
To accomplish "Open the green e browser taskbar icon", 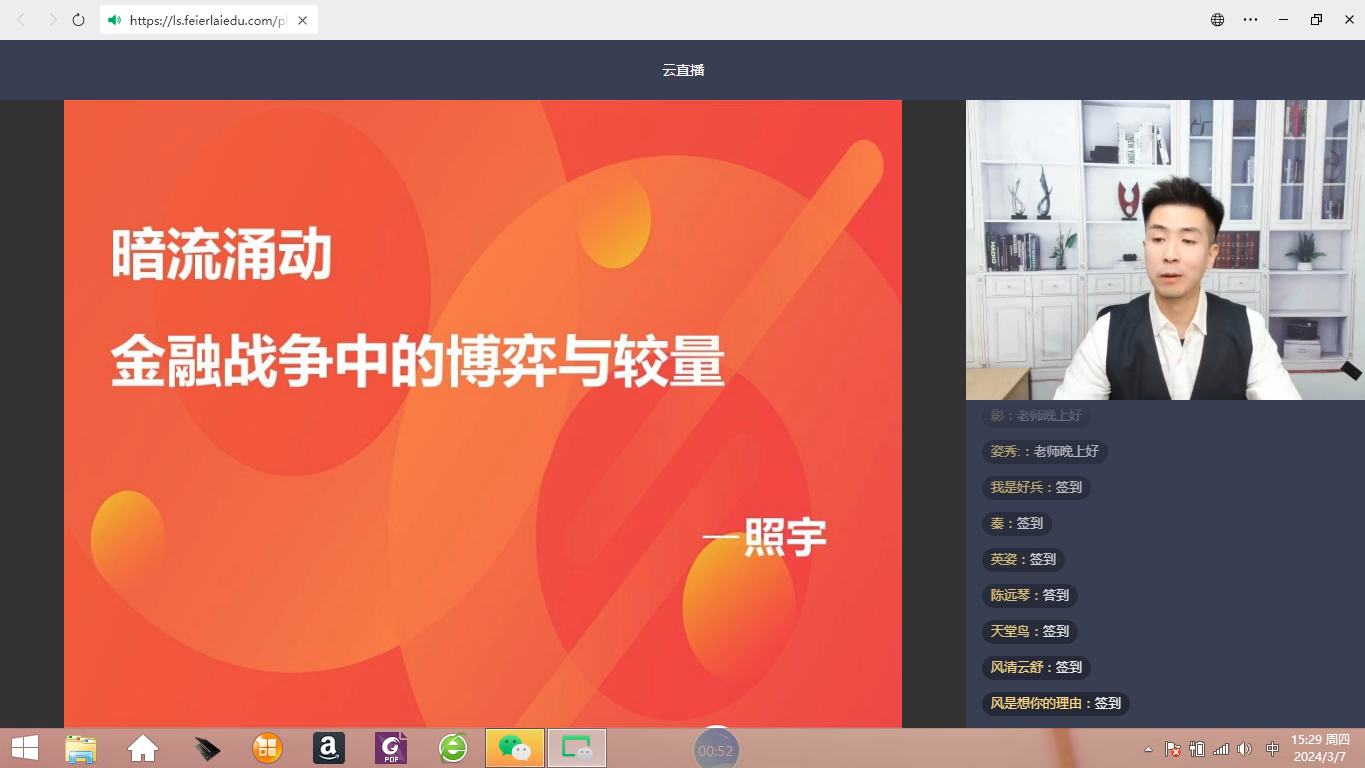I will click(x=453, y=748).
